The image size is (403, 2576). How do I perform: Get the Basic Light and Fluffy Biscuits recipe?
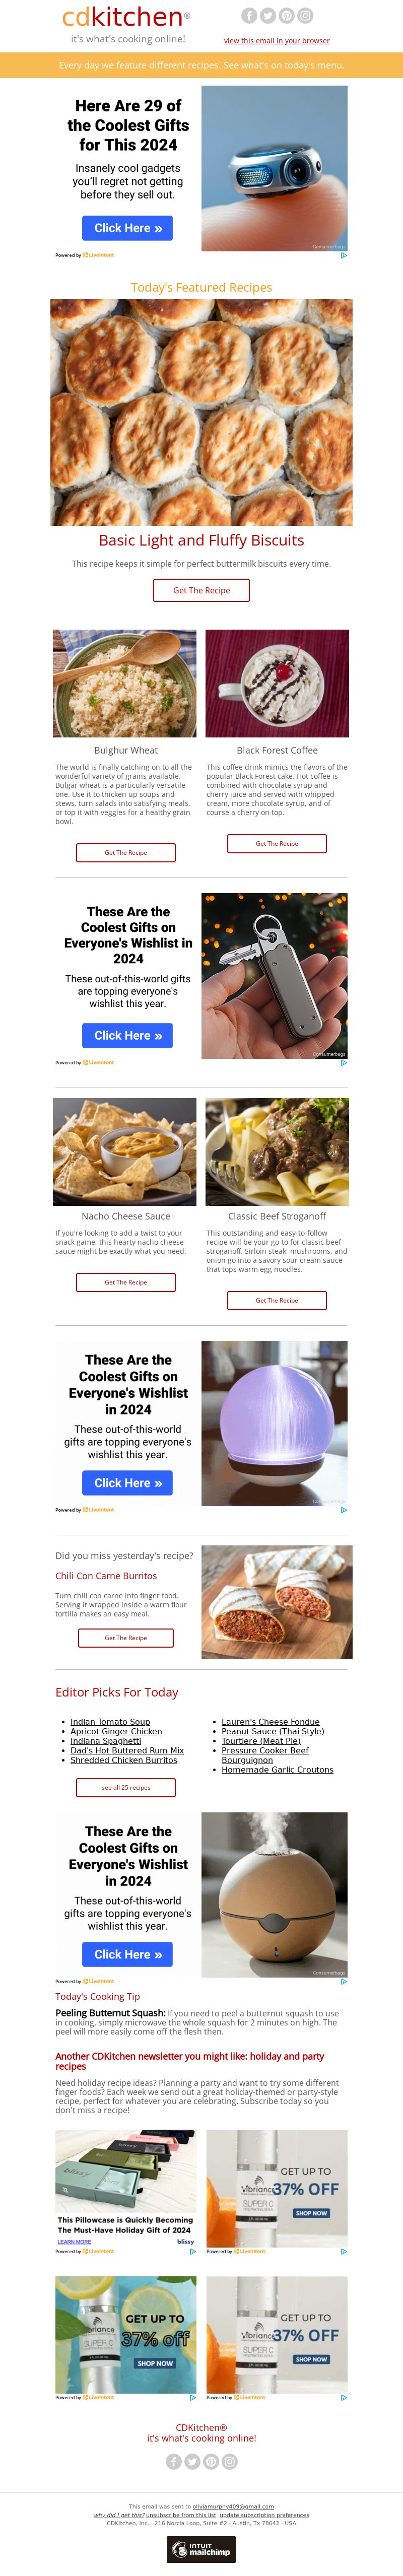click(201, 590)
